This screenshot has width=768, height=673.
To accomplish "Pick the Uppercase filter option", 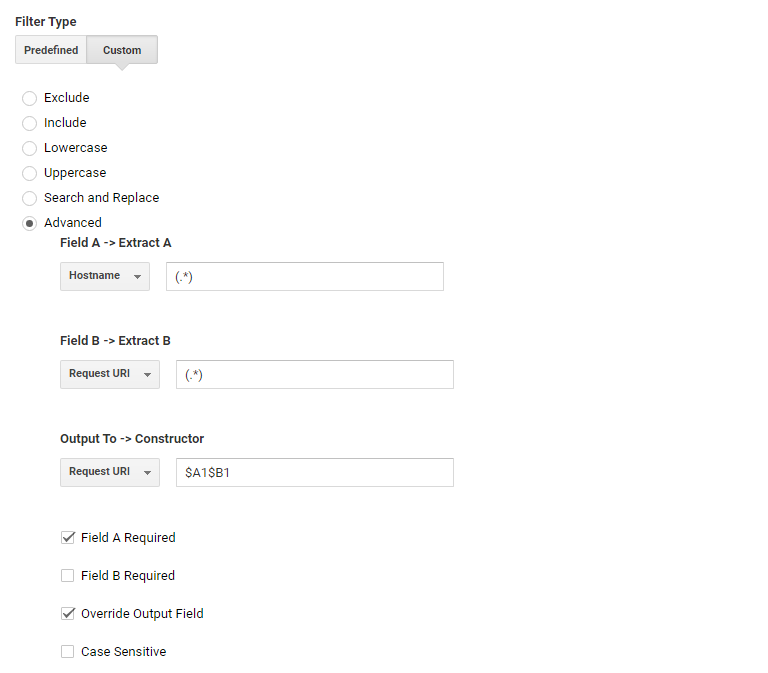I will pos(30,173).
